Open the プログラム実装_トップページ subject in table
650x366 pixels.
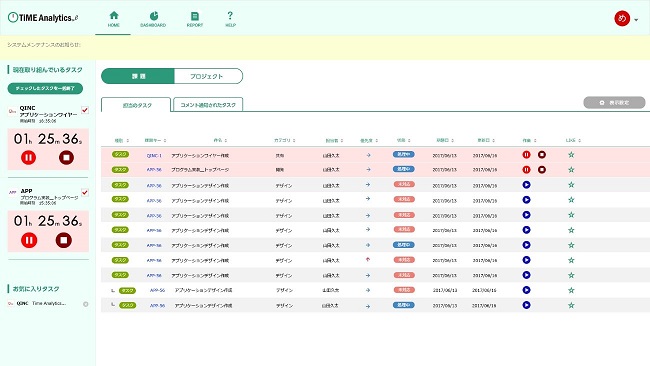(x=200, y=170)
